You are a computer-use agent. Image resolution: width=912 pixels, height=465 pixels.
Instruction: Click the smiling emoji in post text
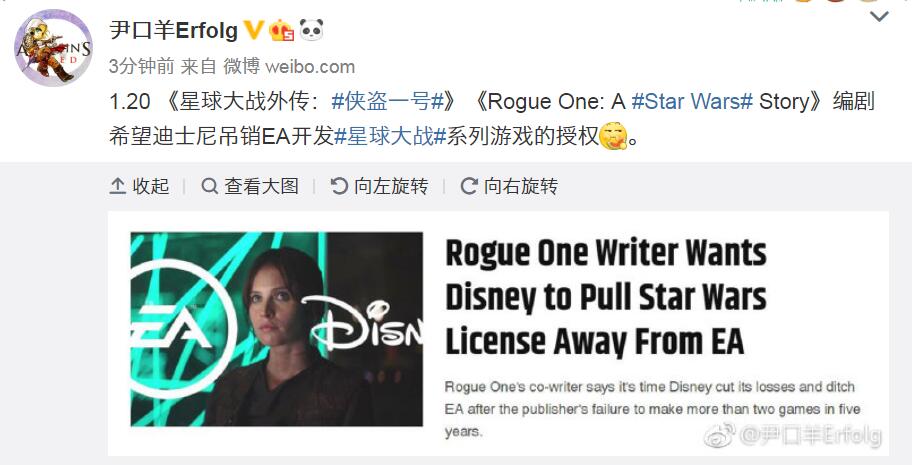click(x=613, y=136)
